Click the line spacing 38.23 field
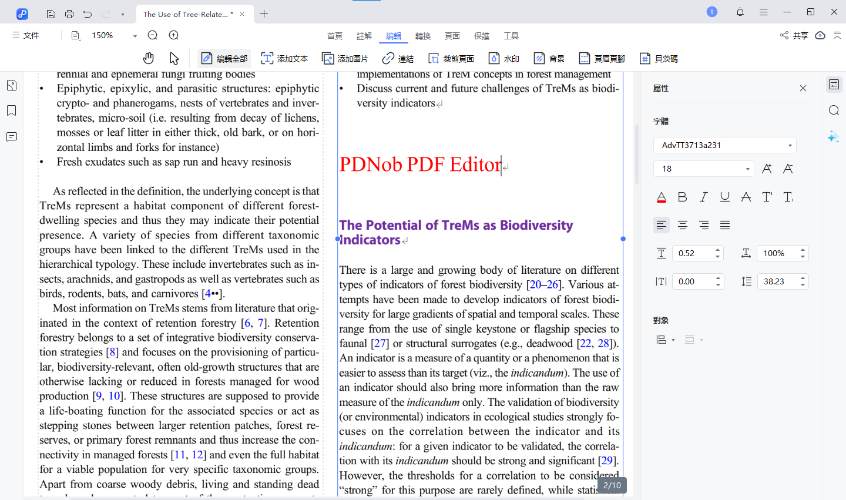Screen dimensions: 846x500 [x=774, y=282]
